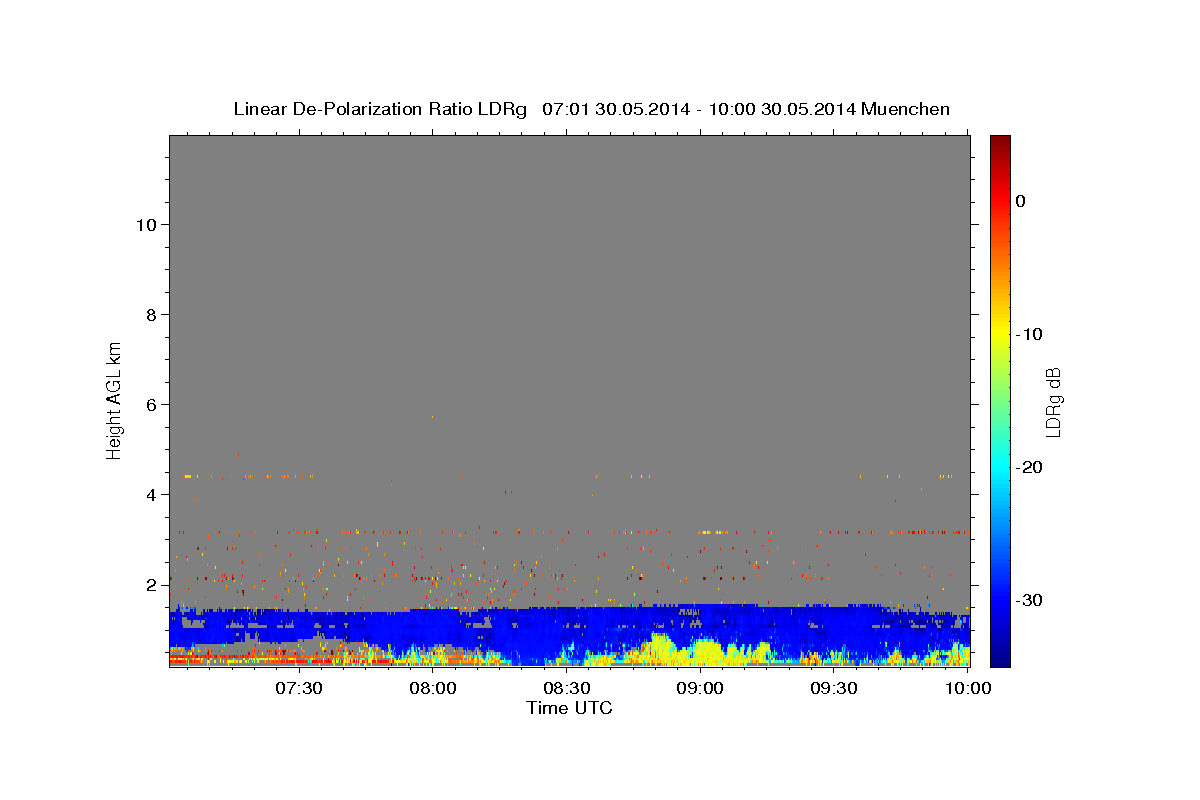This screenshot has width=1200, height=800.
Task: Click the 'LDRg dB' colorbar label
Action: click(1053, 401)
